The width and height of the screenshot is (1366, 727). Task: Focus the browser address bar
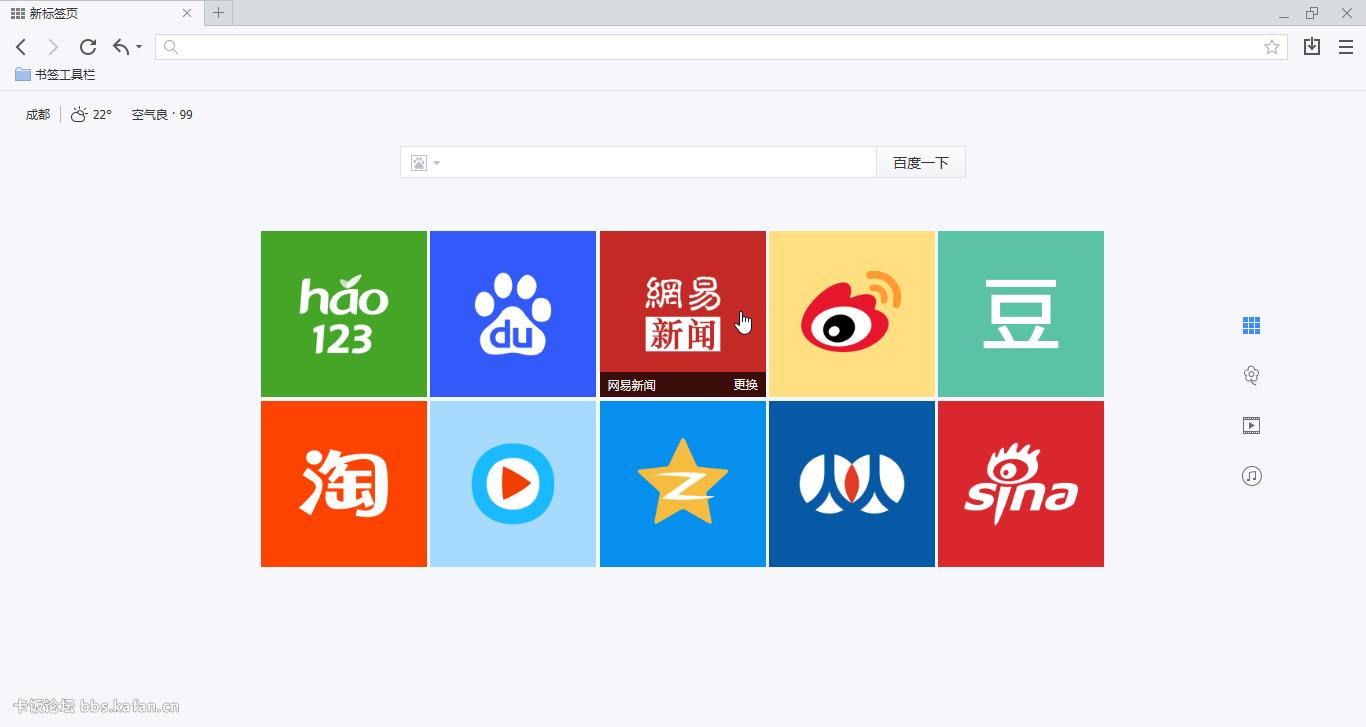tap(720, 47)
